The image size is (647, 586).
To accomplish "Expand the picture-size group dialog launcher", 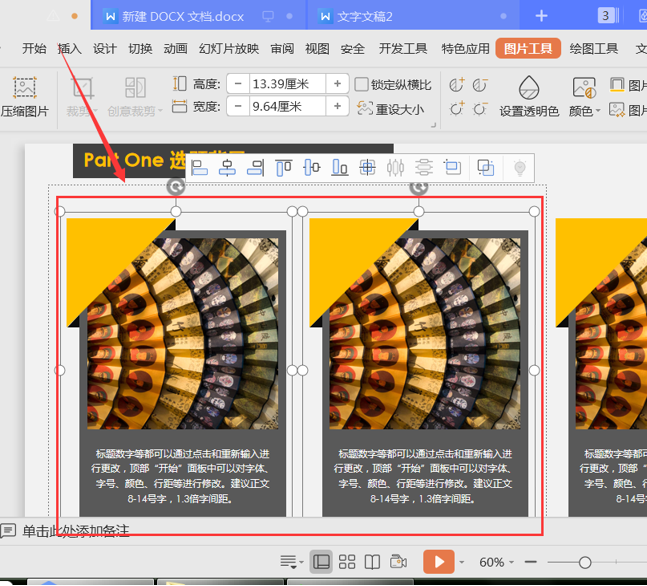I will [433, 125].
